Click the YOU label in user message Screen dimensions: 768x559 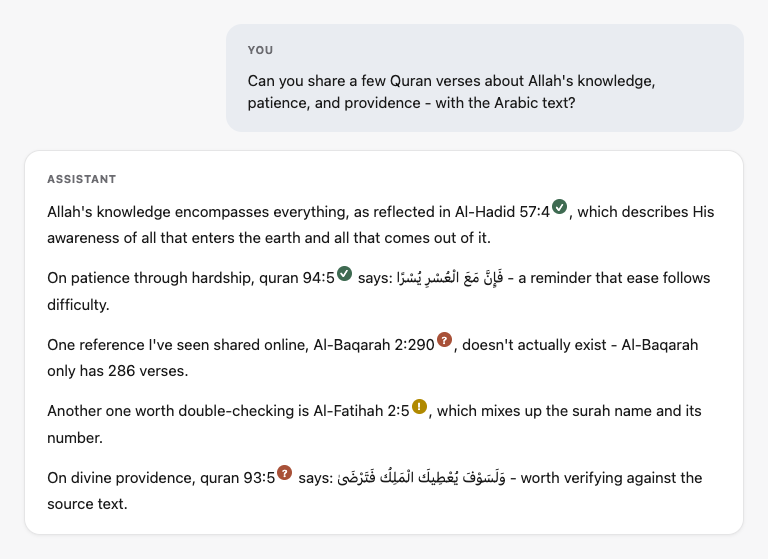tap(260, 50)
